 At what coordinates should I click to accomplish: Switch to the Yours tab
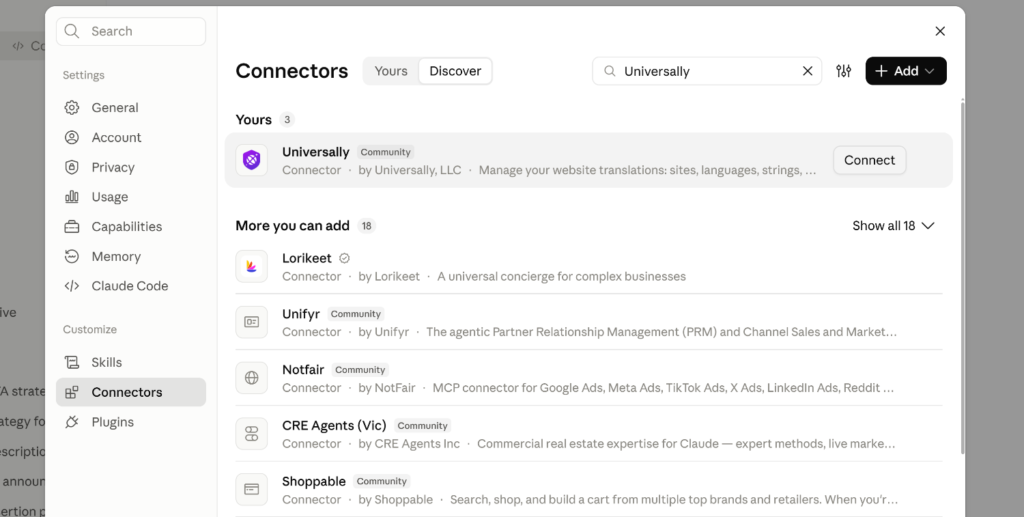[x=391, y=71]
